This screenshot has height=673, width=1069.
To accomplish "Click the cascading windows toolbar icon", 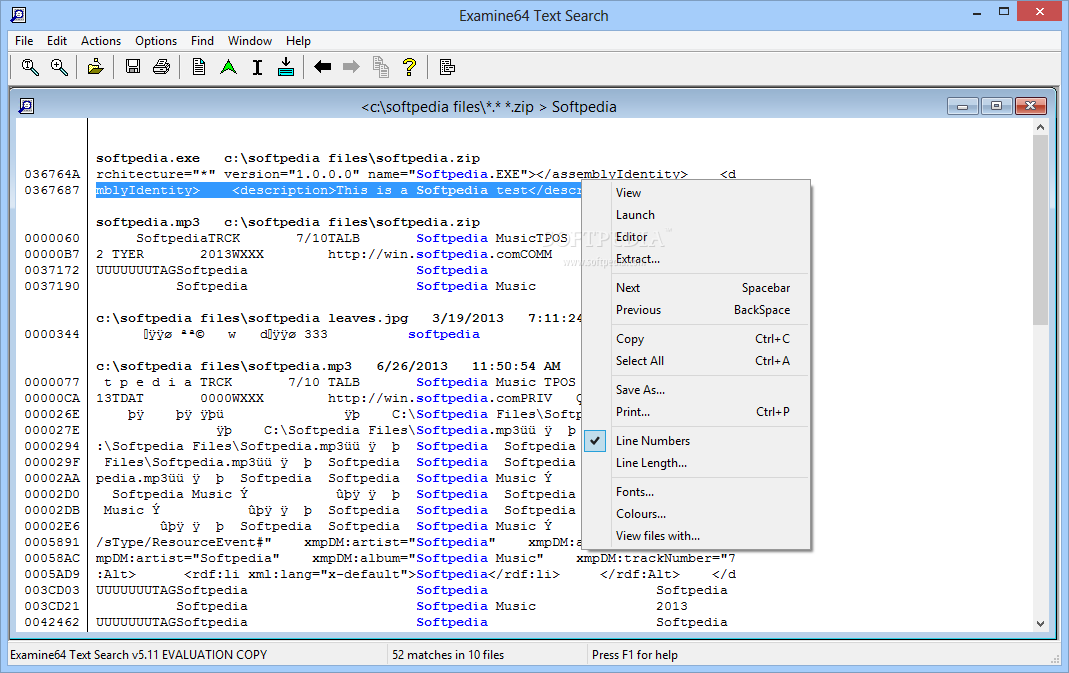I will 447,67.
